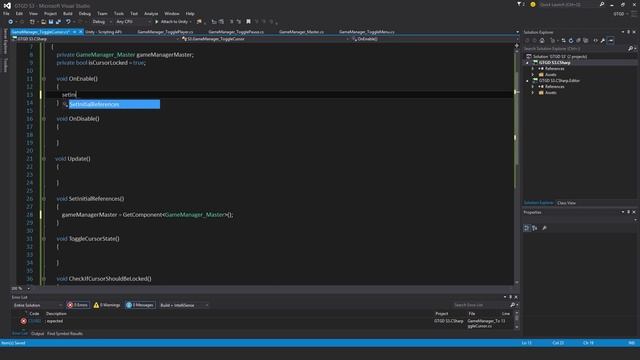Image resolution: width=640 pixels, height=360 pixels.
Task: Click Properties panel Alphabetical sort icon
Action: (x=535, y=228)
